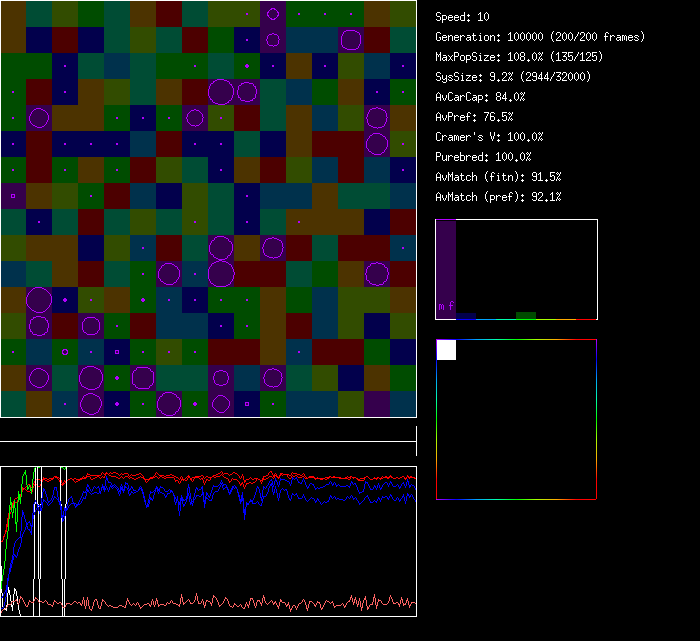Click the small green histogram bar
The height and width of the screenshot is (641, 700).
coord(525,315)
